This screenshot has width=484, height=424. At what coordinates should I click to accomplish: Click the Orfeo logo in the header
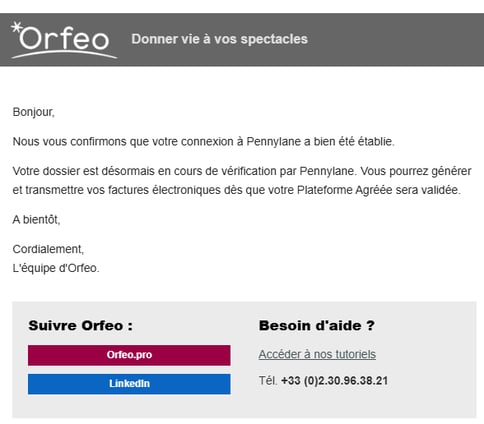tap(64, 40)
